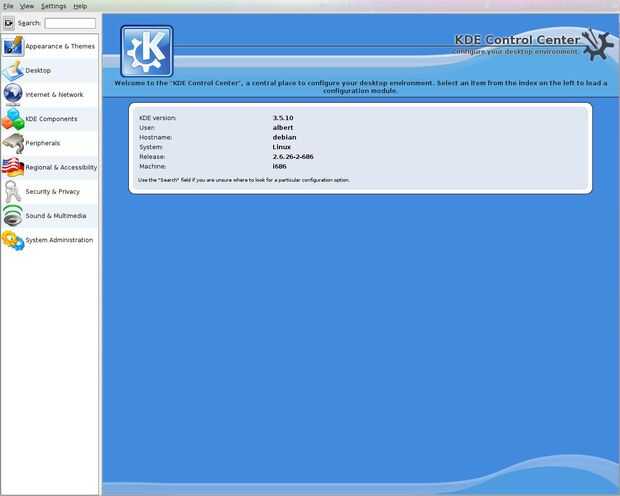
Task: Open the View menu
Action: pos(27,6)
